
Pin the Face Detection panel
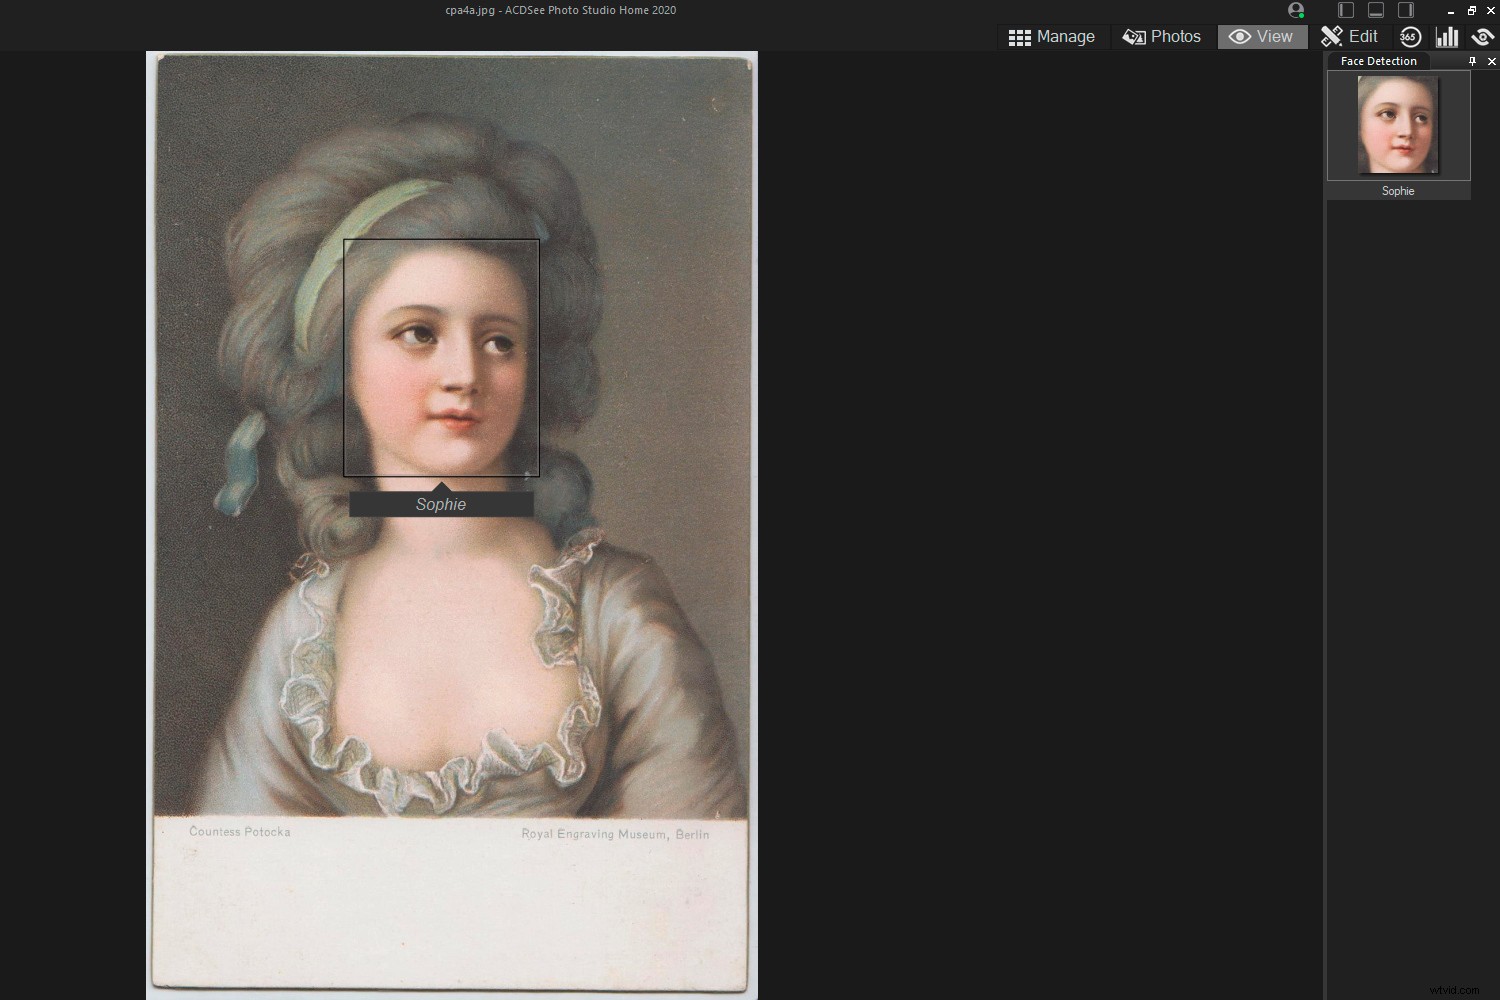1472,61
